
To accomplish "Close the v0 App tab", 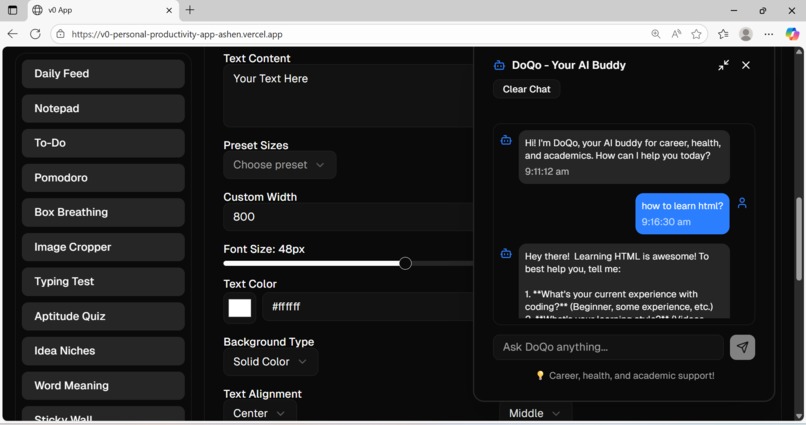I will pos(169,10).
